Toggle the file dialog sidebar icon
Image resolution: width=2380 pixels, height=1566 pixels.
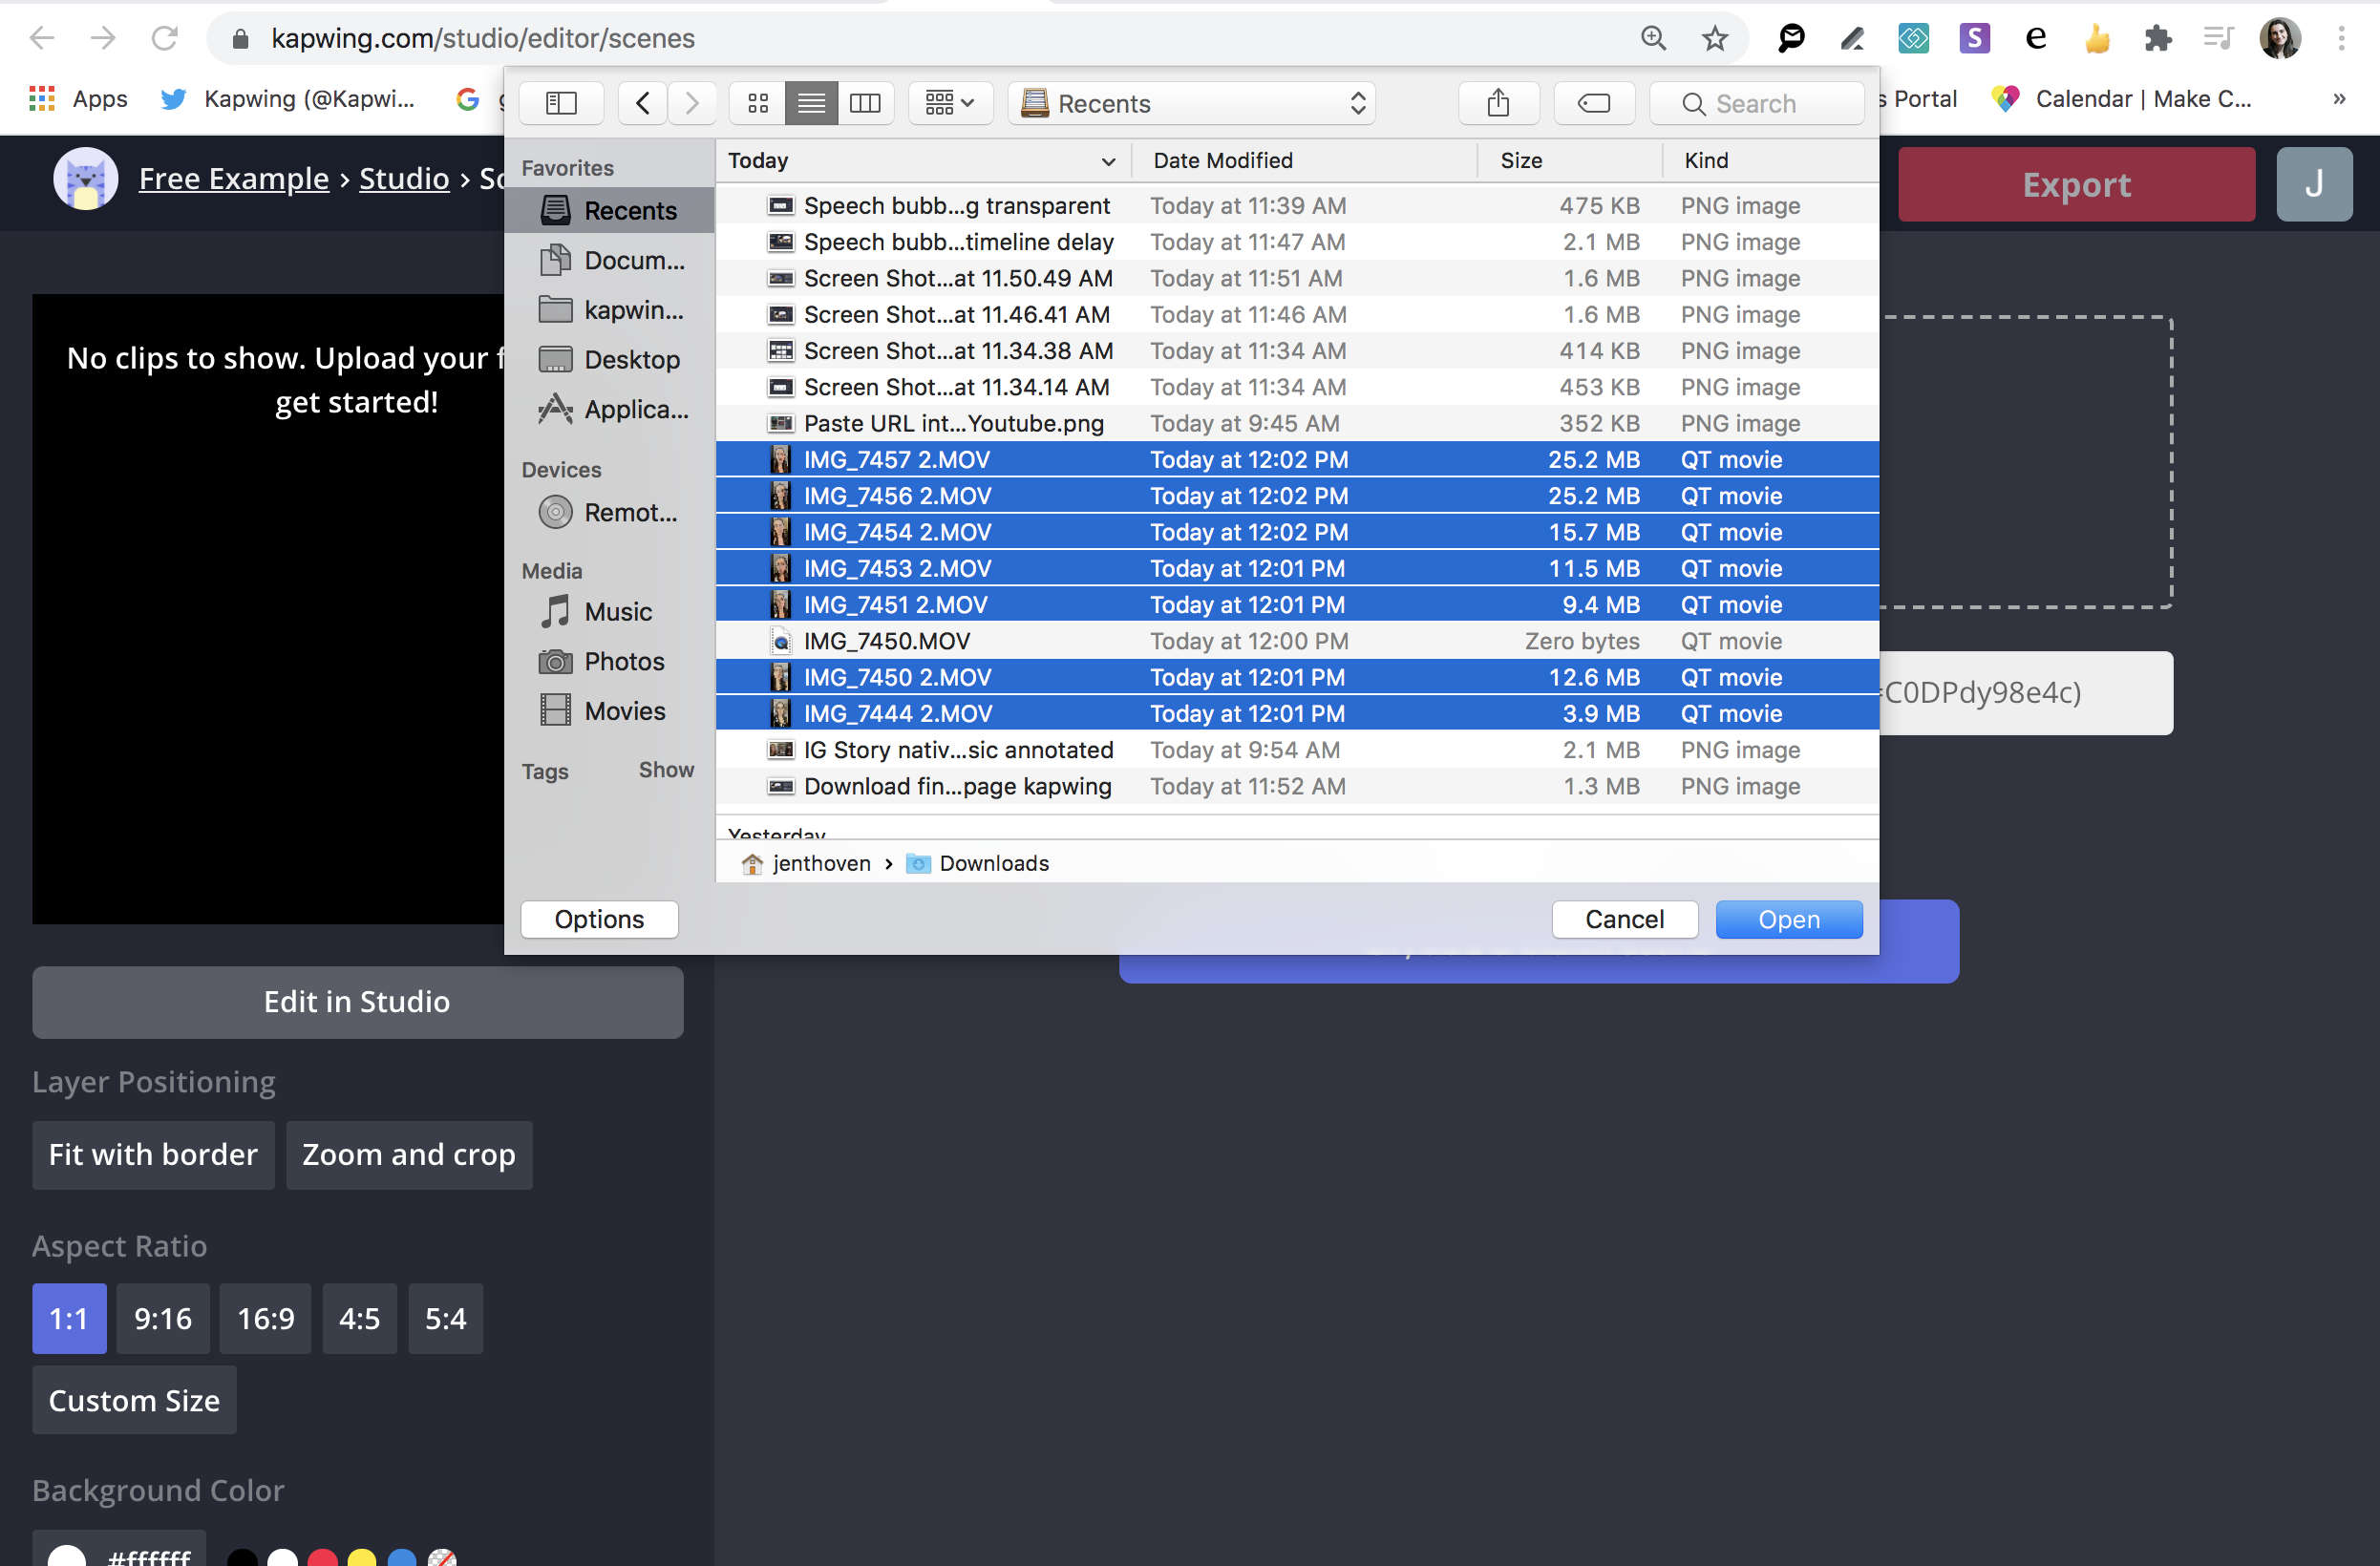tap(561, 103)
